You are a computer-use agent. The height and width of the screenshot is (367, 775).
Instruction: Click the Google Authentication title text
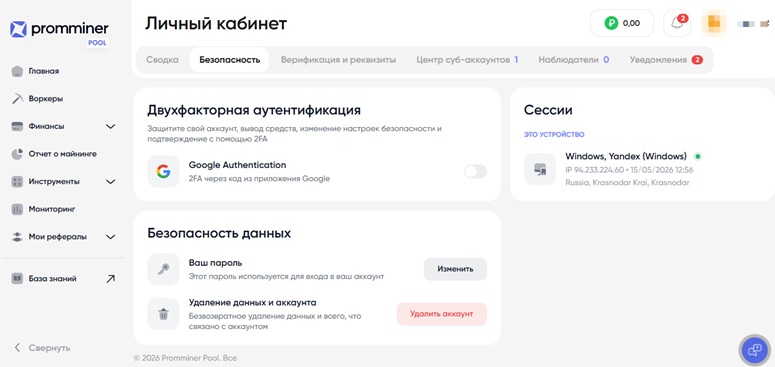click(x=237, y=165)
